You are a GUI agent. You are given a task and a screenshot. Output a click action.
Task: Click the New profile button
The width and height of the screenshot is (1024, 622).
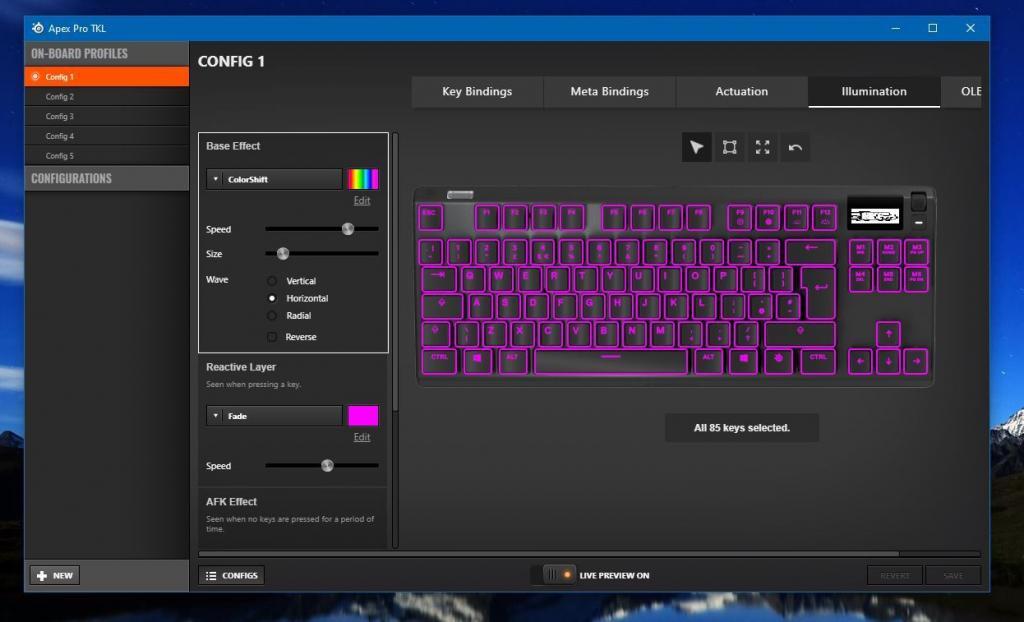[55, 576]
